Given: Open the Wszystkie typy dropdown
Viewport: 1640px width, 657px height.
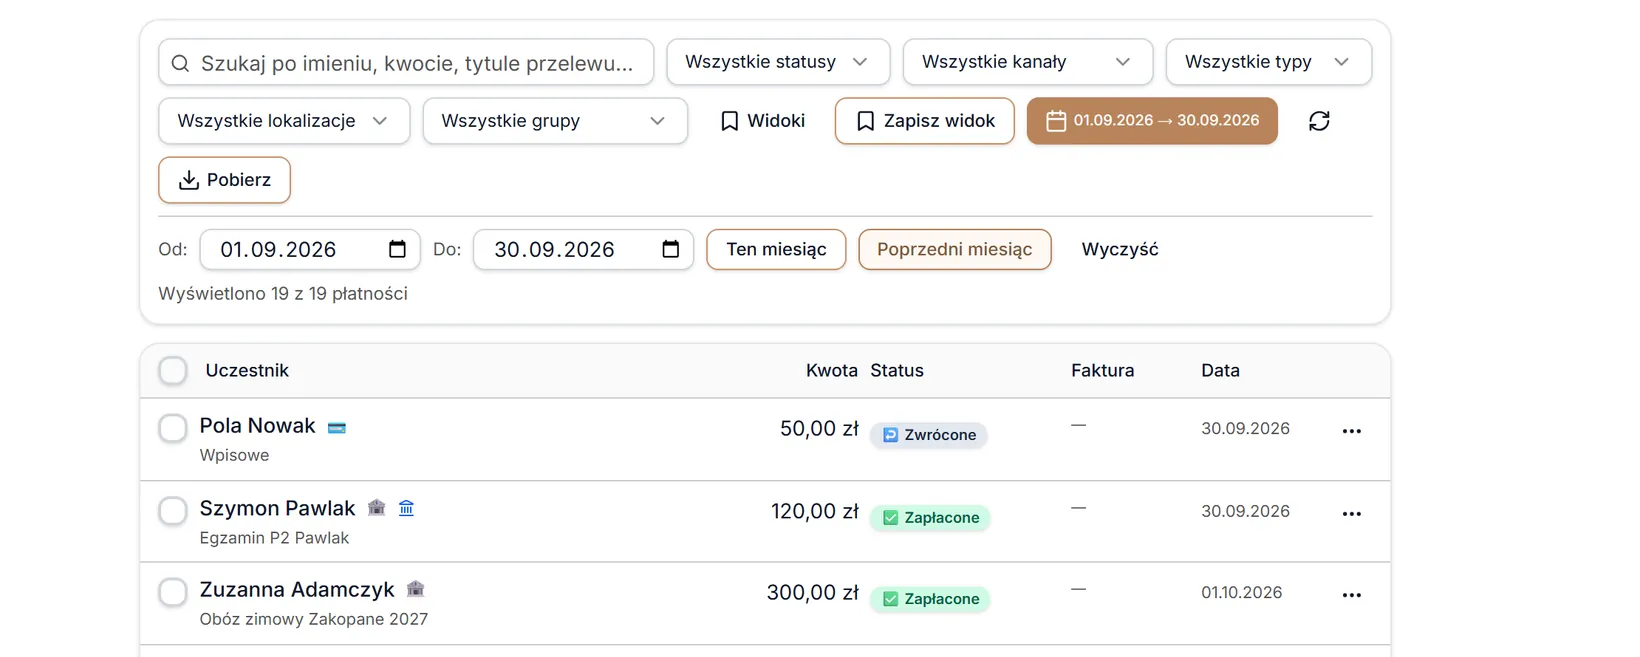Looking at the screenshot, I should (1268, 62).
